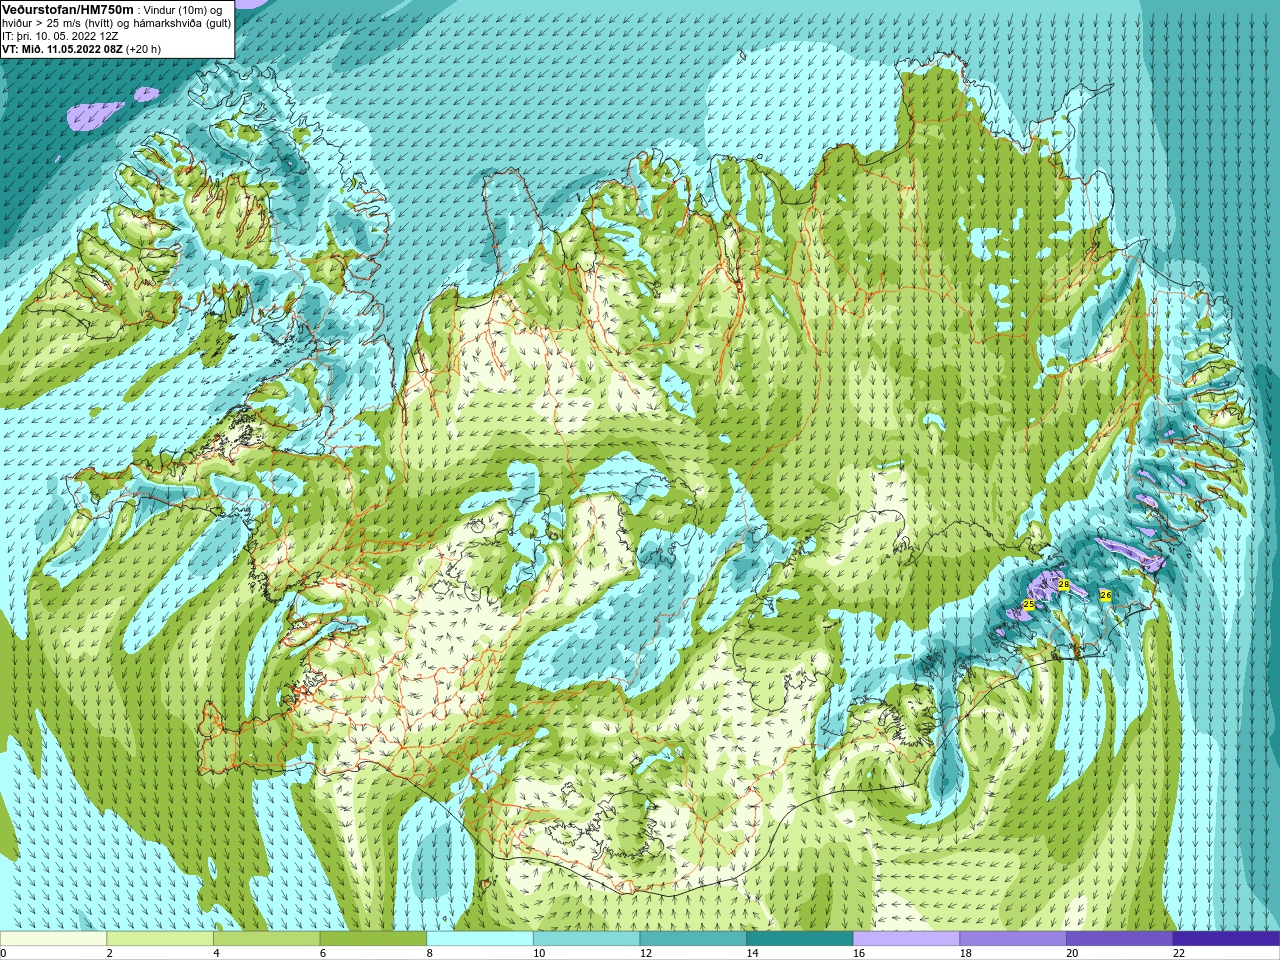Select the dark indigo 22+ m/s legend swatch
The image size is (1280, 960).
(x=1226, y=939)
